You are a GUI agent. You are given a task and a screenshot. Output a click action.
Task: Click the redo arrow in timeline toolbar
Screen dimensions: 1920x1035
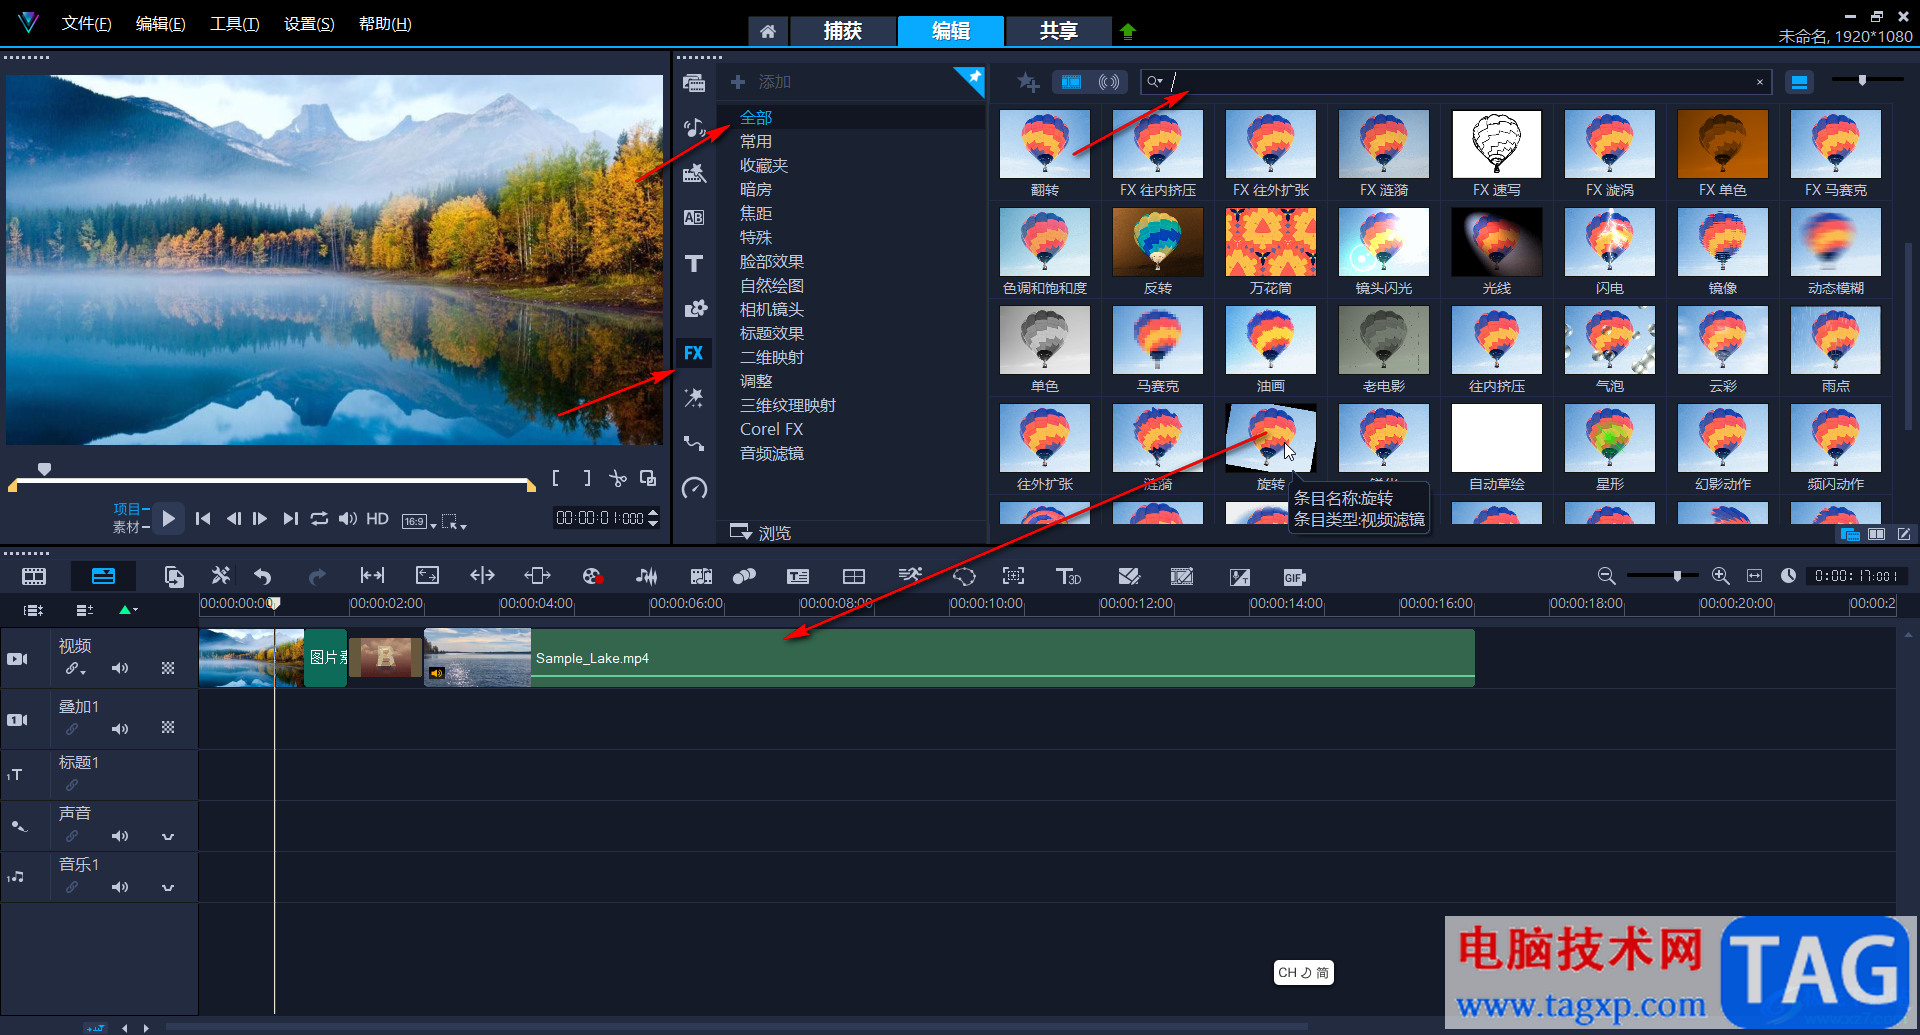pos(317,576)
